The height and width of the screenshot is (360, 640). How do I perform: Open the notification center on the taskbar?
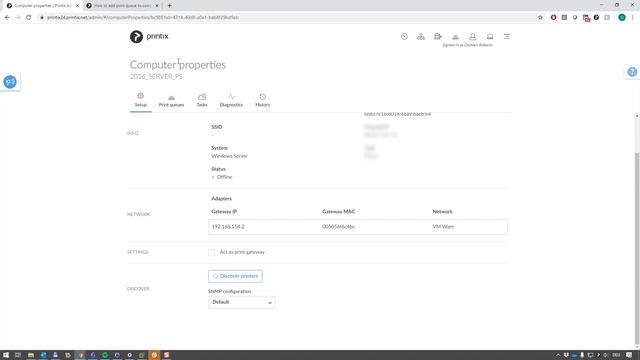(x=629, y=355)
